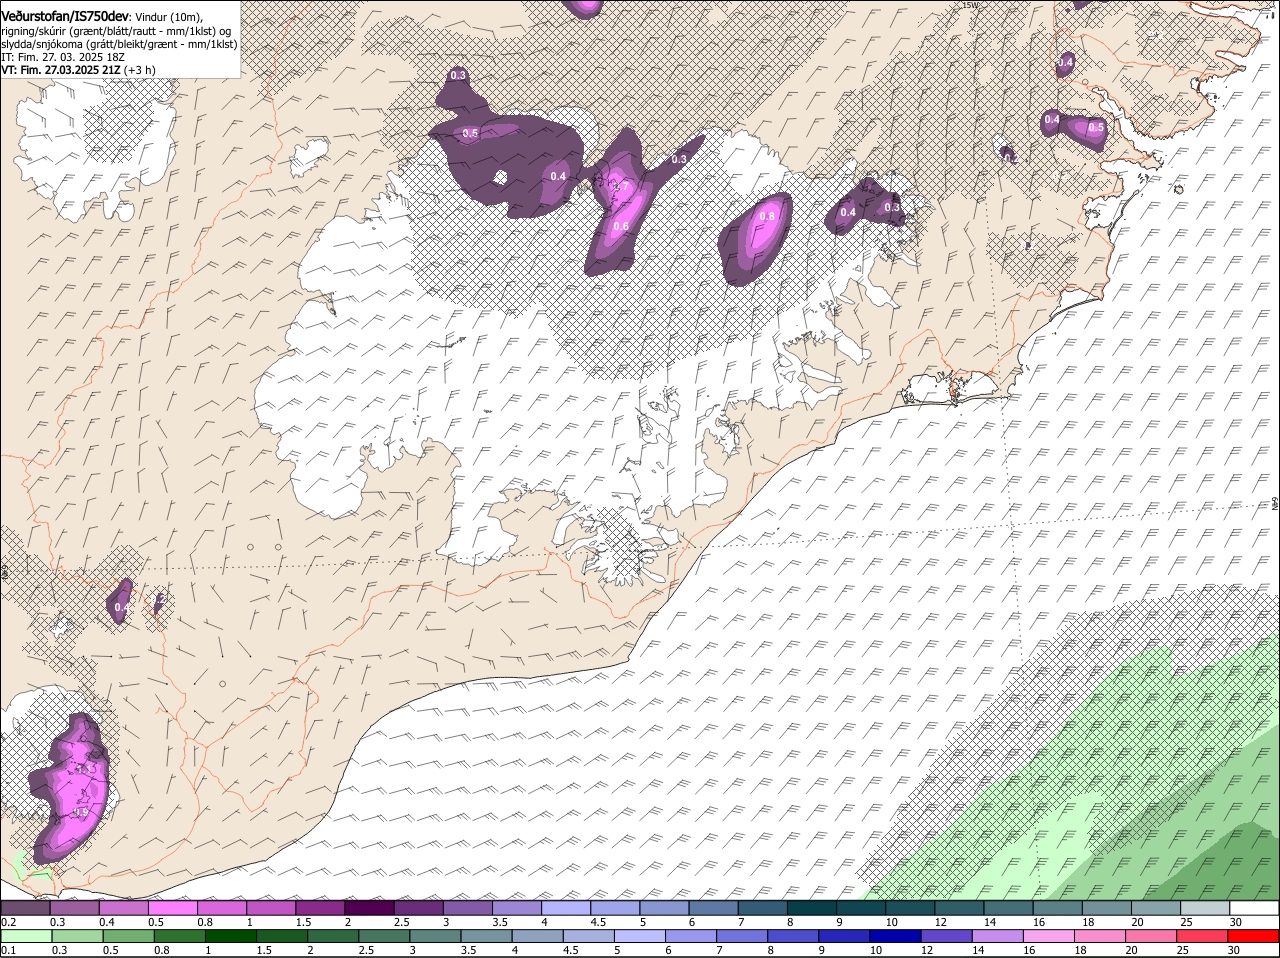Pick the 0.5 green swatch in bottom rain legend
This screenshot has width=1280, height=958.
pyautogui.click(x=128, y=936)
